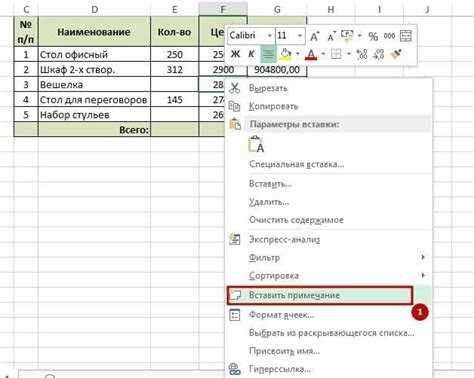
Task: Select column C header
Action: click(26, 9)
